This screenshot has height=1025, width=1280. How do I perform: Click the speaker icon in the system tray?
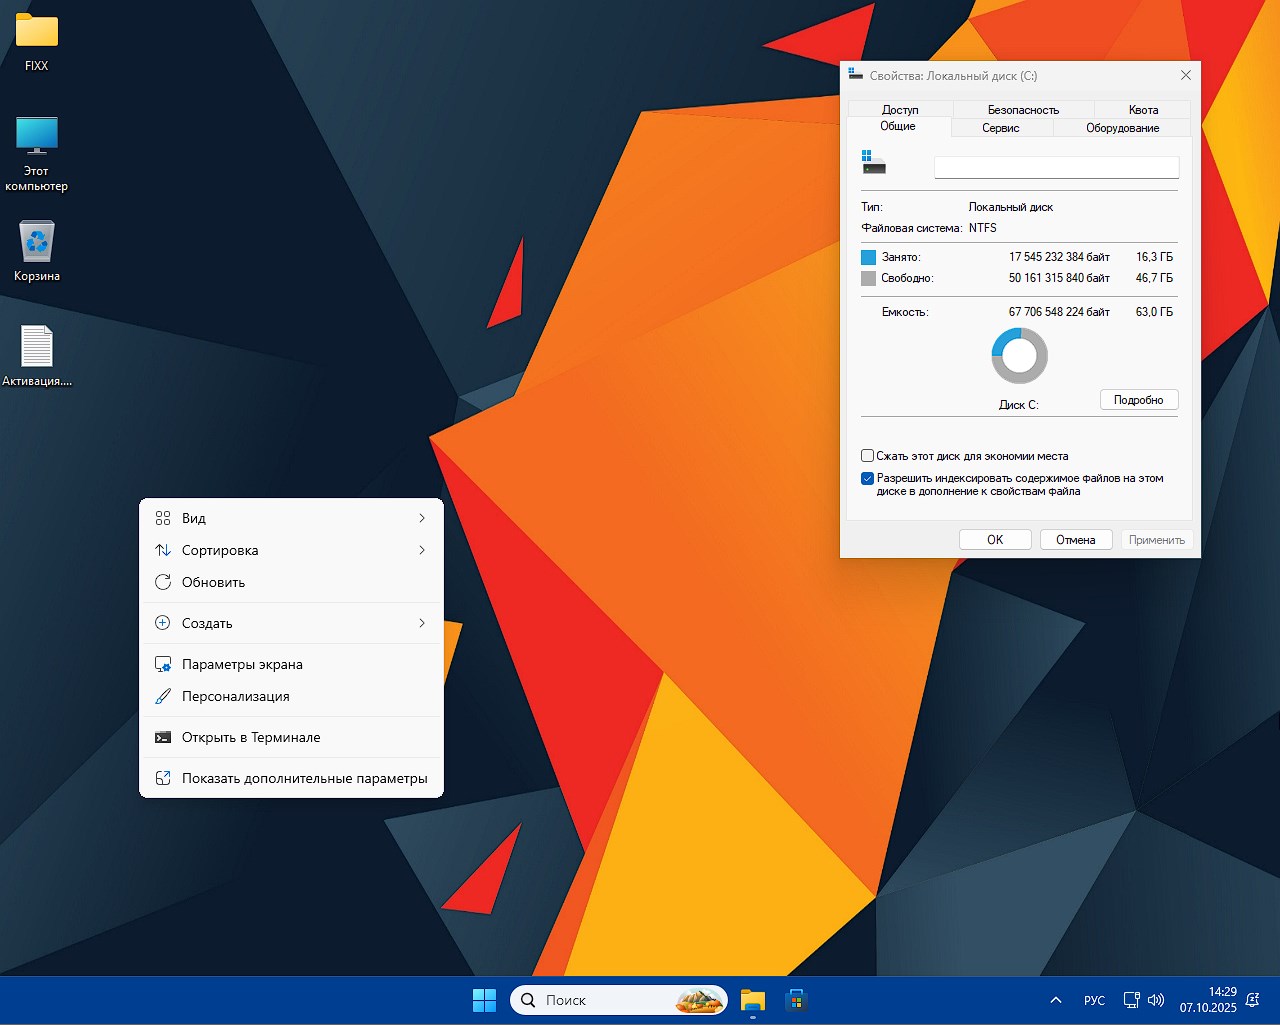tap(1155, 999)
